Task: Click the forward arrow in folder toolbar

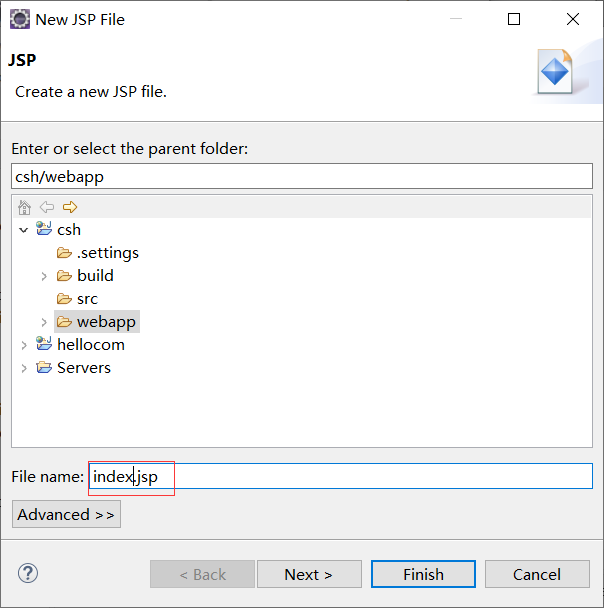Action: 70,207
